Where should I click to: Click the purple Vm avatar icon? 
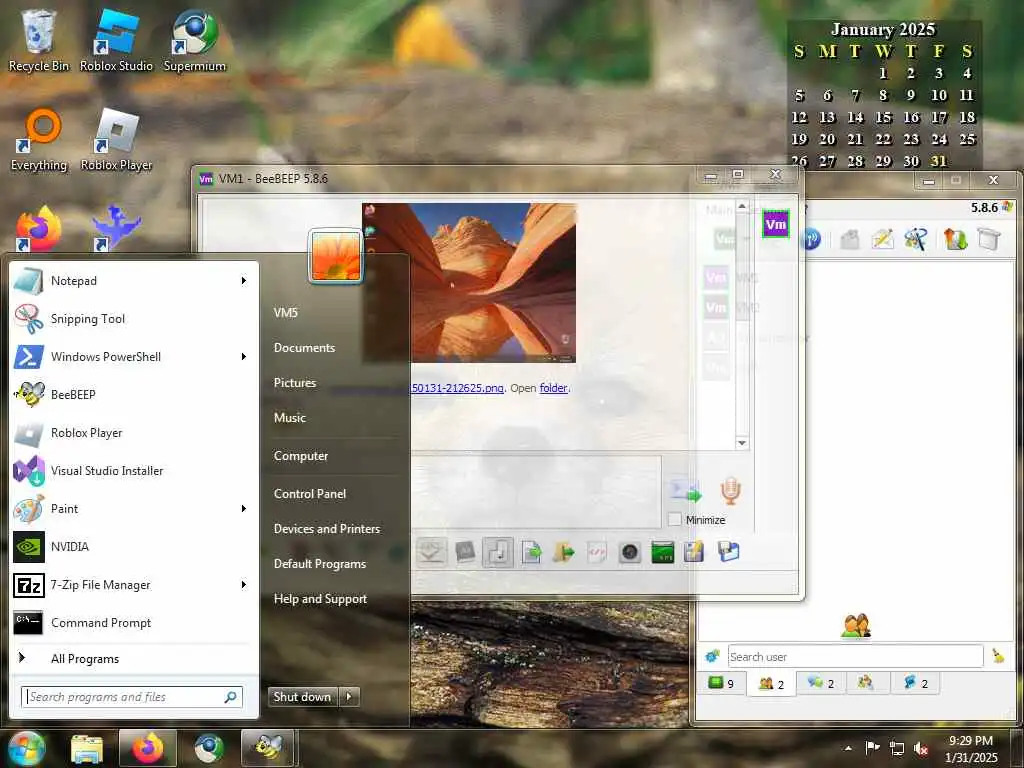pyautogui.click(x=775, y=224)
